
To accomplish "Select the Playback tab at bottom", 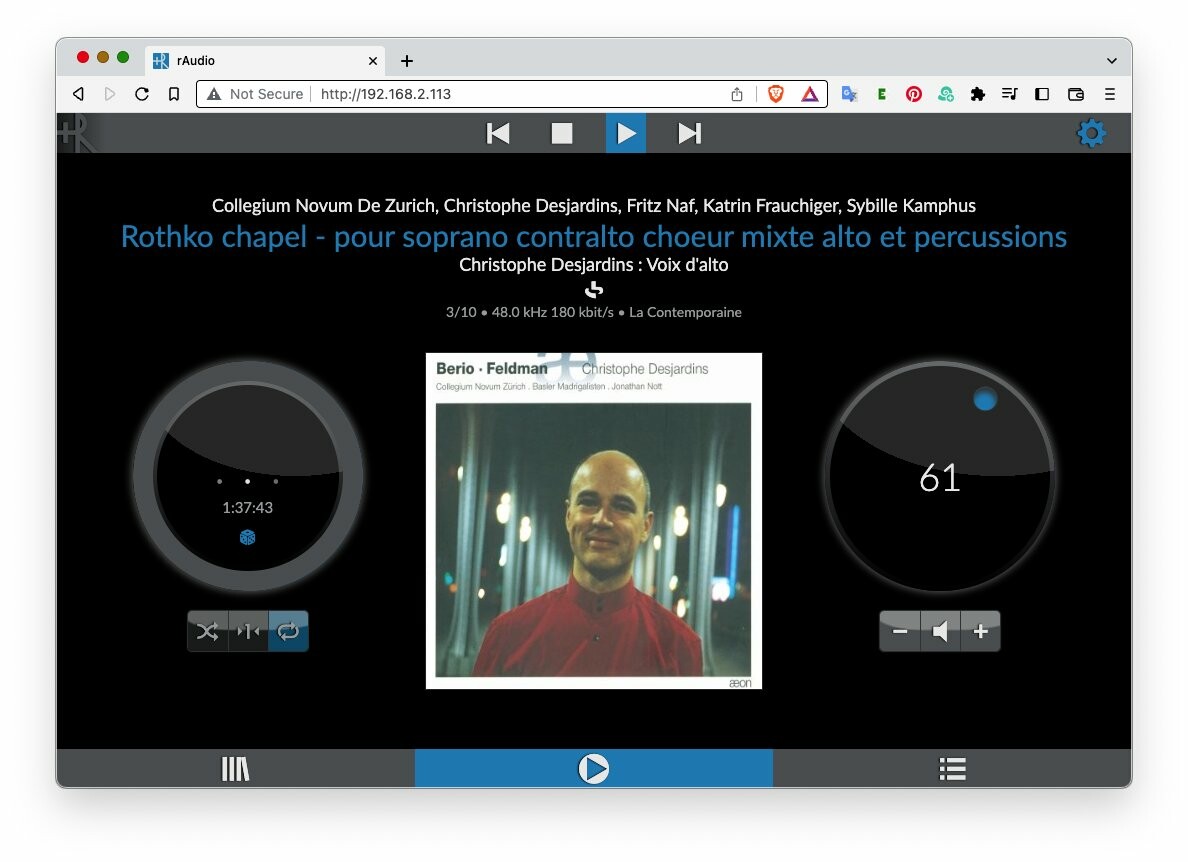I will point(593,769).
